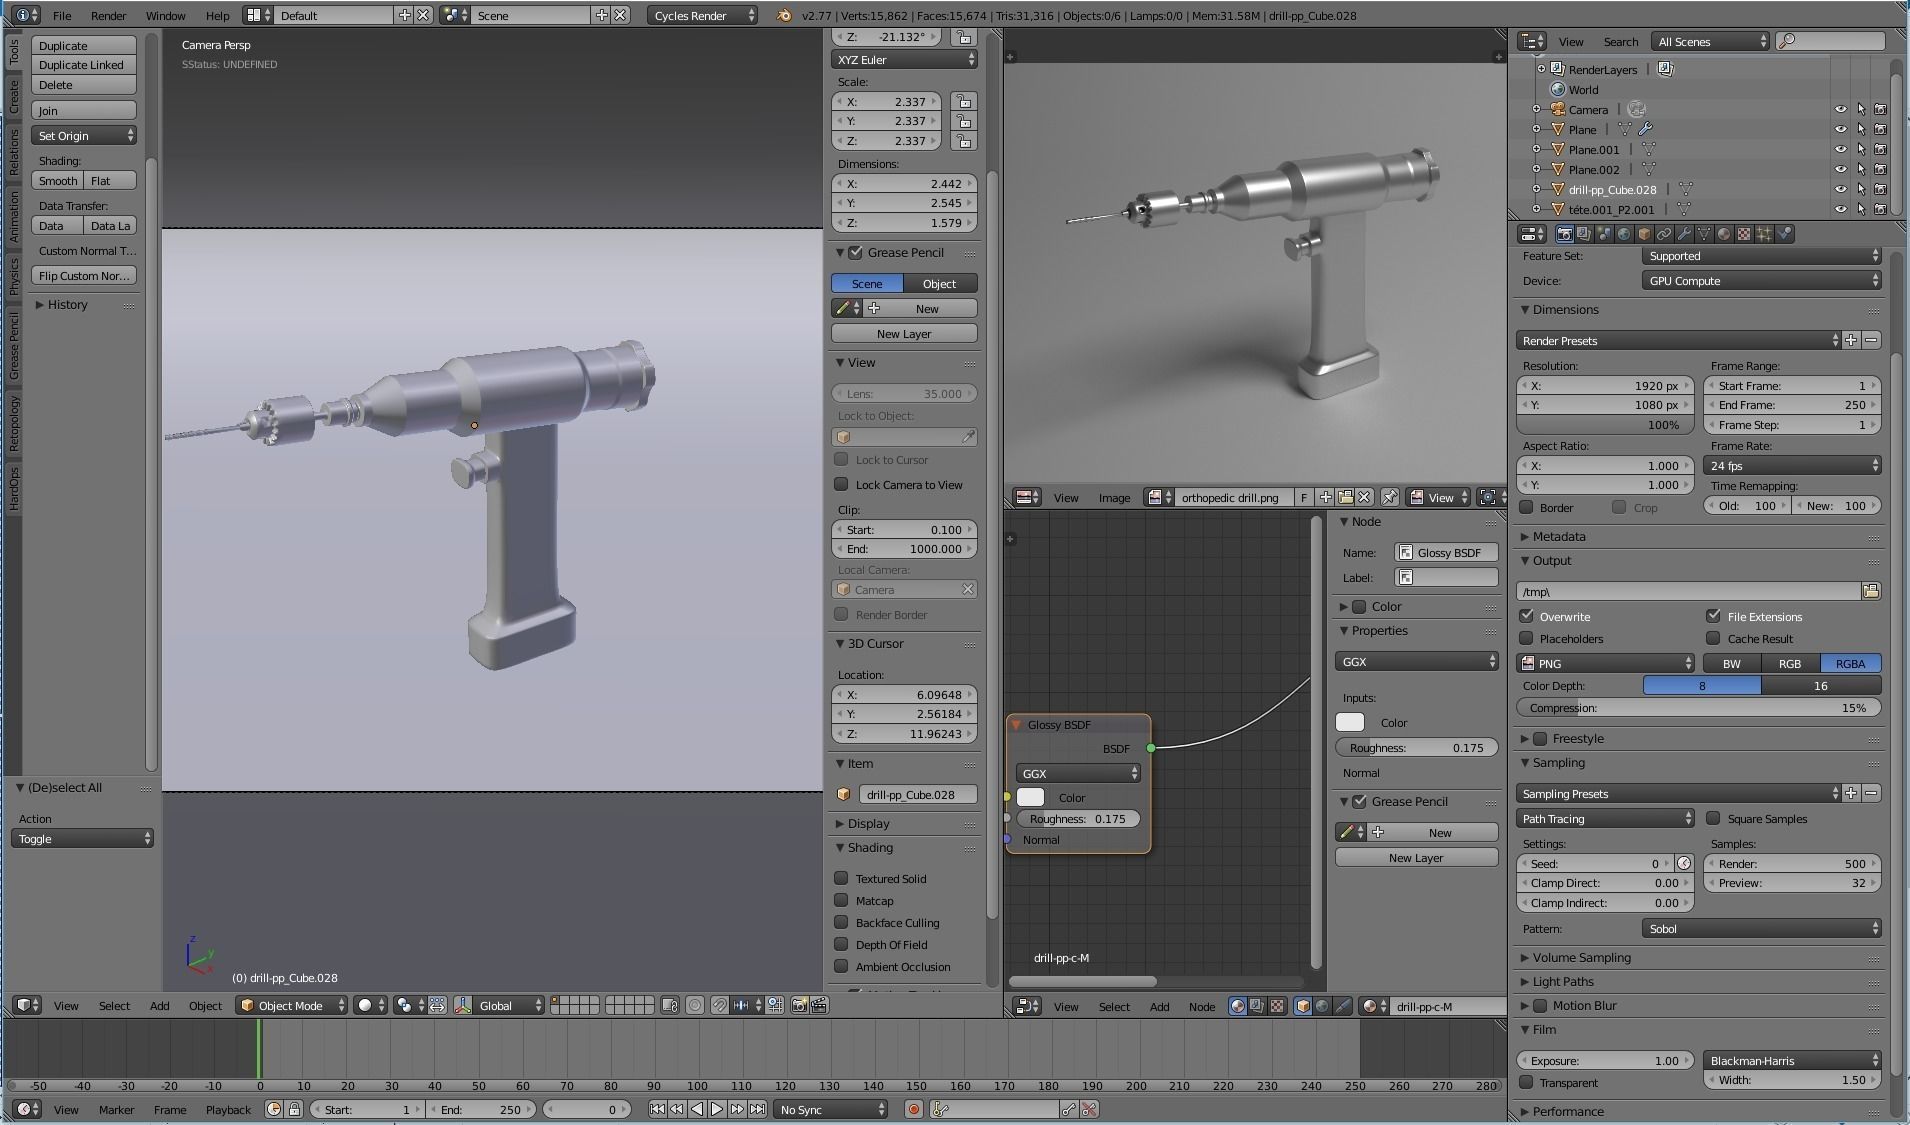The height and width of the screenshot is (1125, 1910).
Task: Open the Render Layers properties tab
Action: pyautogui.click(x=1584, y=234)
